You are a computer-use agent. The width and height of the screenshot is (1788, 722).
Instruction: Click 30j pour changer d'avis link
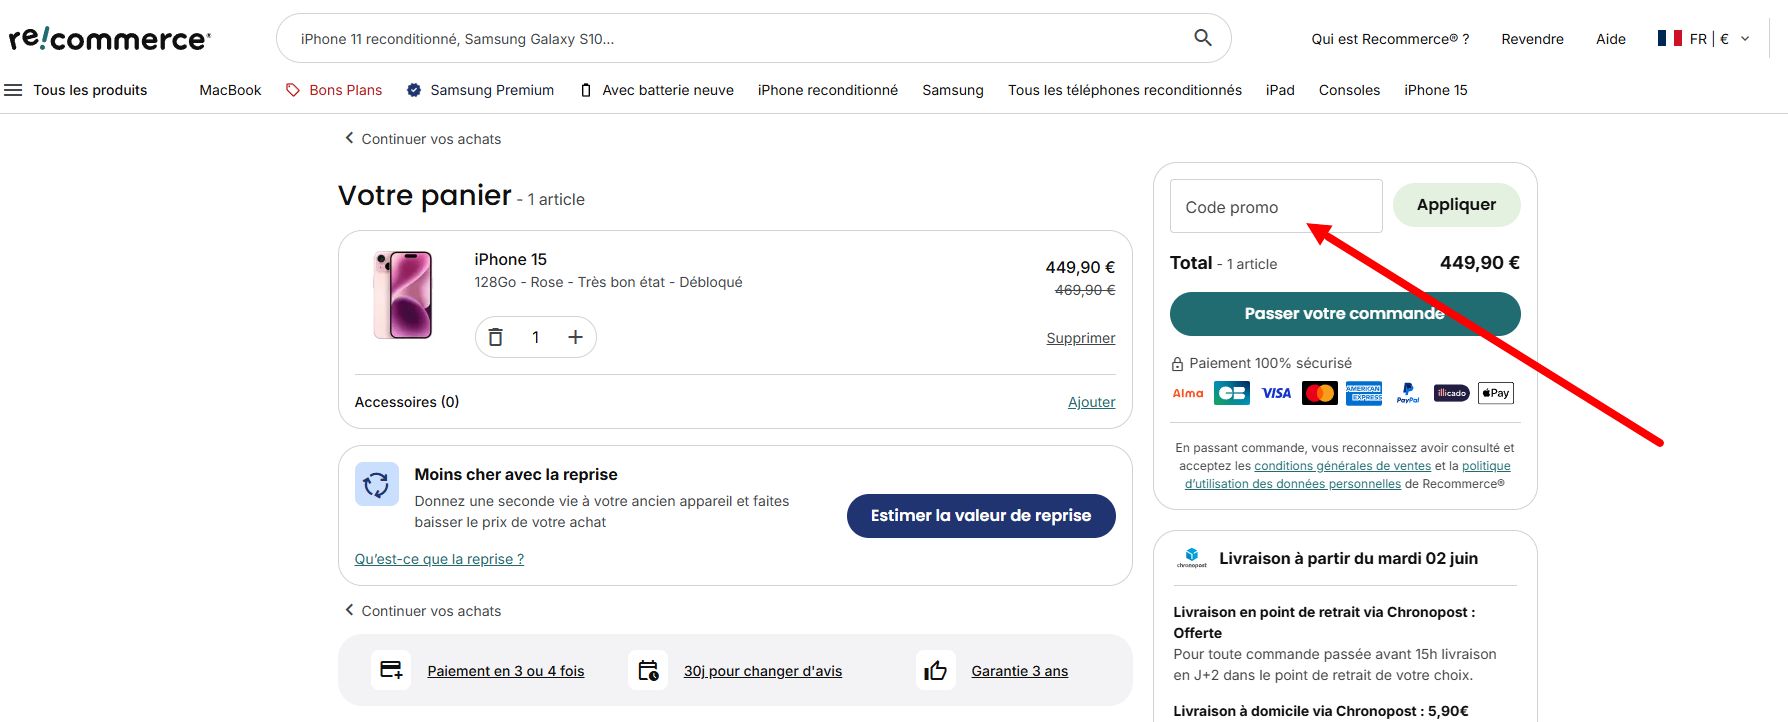tap(763, 671)
